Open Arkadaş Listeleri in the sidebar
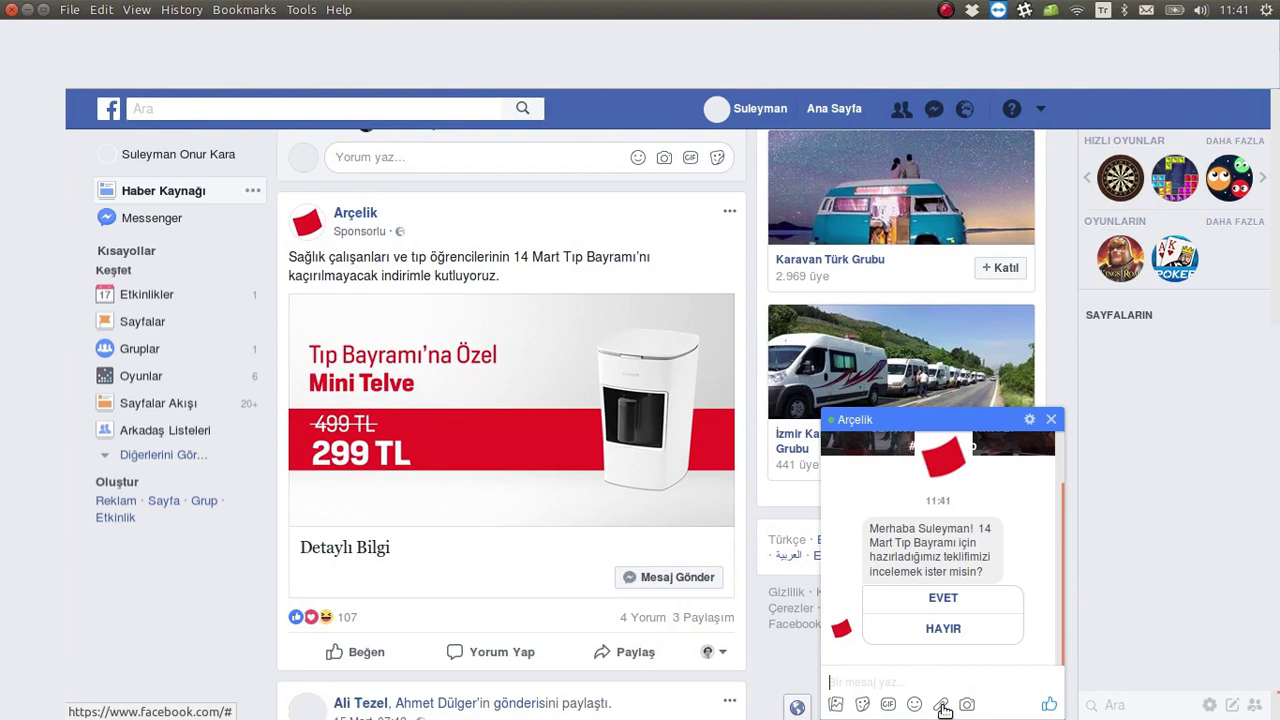Viewport: 1280px width, 720px height. click(x=165, y=430)
